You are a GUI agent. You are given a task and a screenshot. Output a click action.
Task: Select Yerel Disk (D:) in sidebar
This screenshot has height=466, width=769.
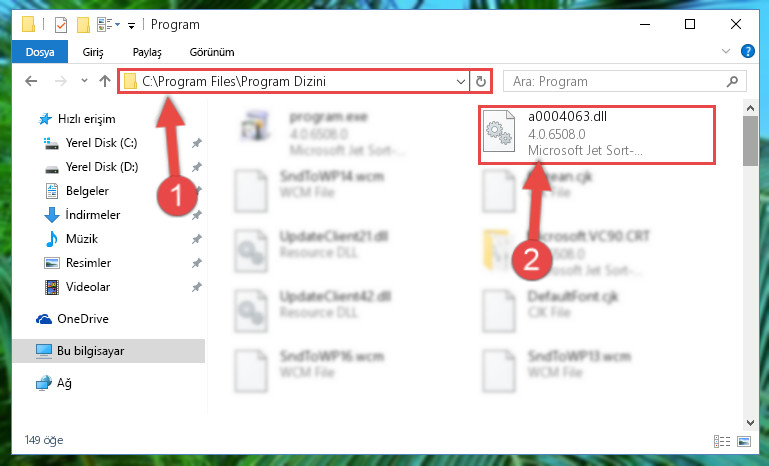pyautogui.click(x=102, y=167)
